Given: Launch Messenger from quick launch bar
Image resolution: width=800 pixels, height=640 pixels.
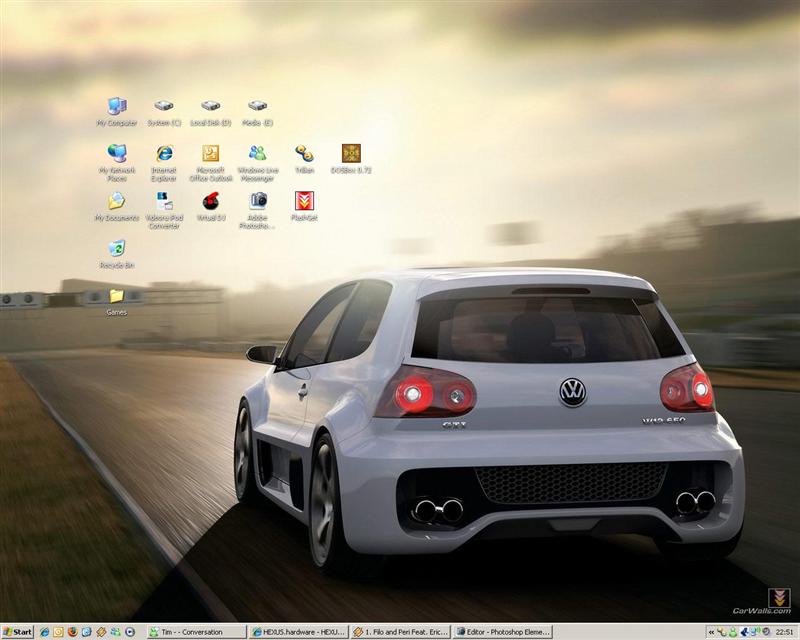Looking at the screenshot, I should click(115, 632).
